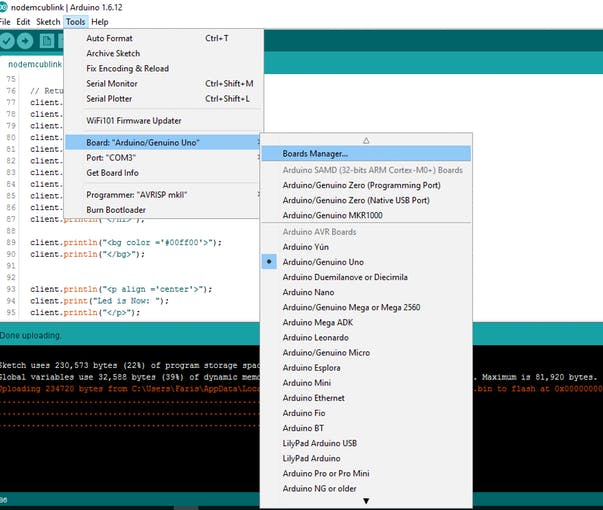Image resolution: width=603 pixels, height=510 pixels.
Task: Click the Verify checkmark toolbar icon
Action: click(x=7, y=41)
